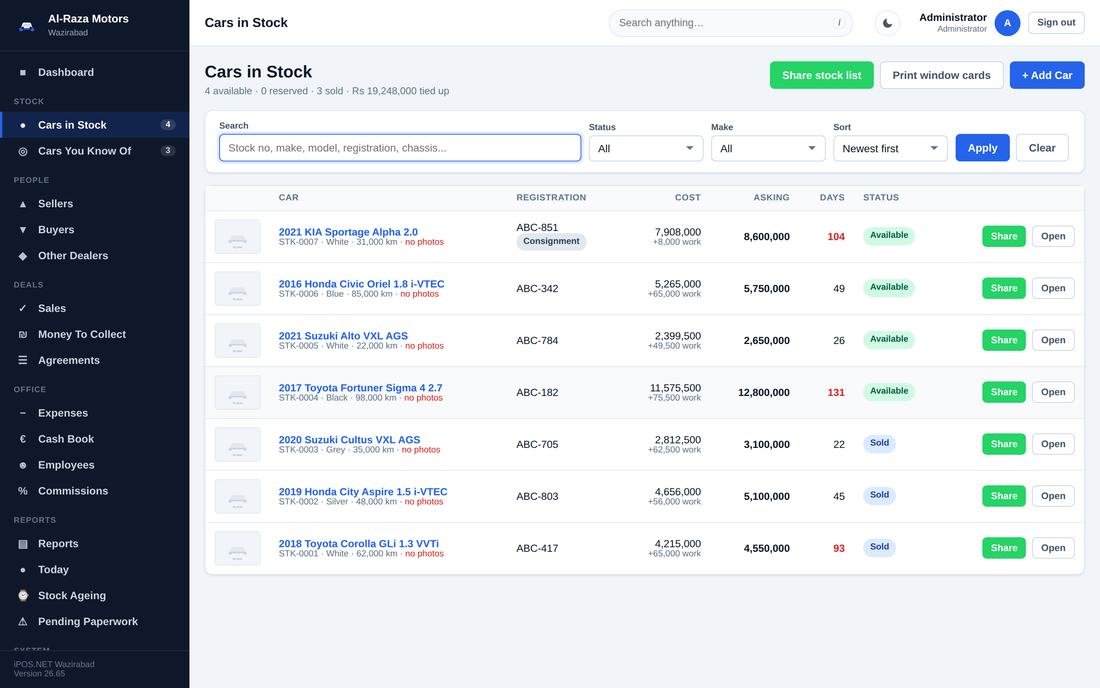Open the Status filter dropdown

645,149
